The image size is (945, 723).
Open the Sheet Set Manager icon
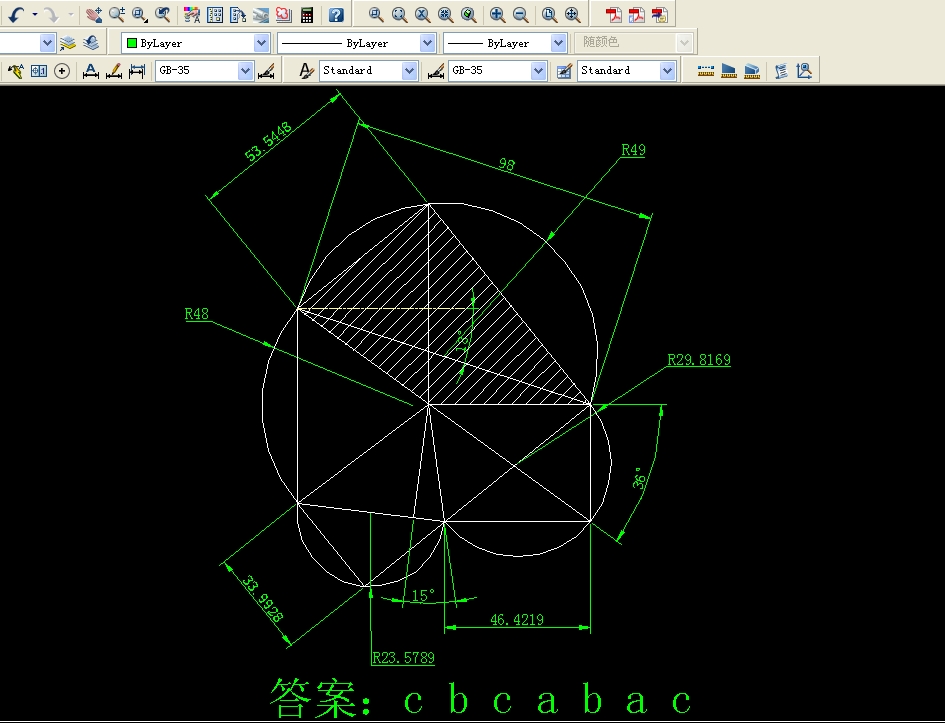tap(260, 14)
